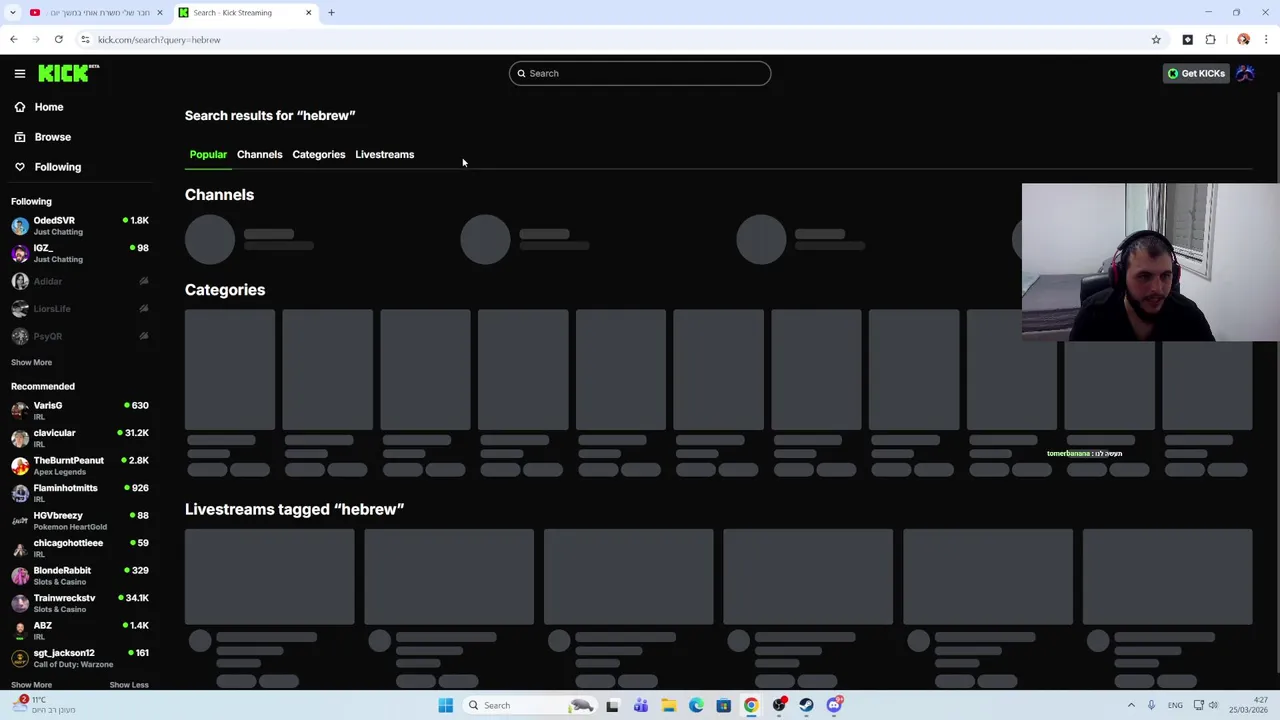
Task: Open clavicular recommended channel
Action: (x=80, y=438)
